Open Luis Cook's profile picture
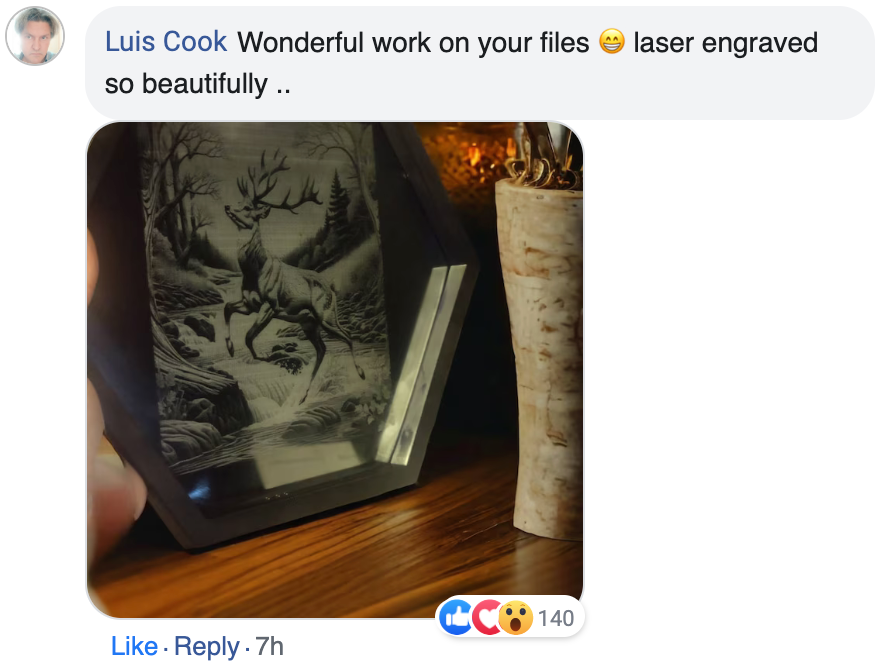884x668 pixels. (x=35, y=36)
